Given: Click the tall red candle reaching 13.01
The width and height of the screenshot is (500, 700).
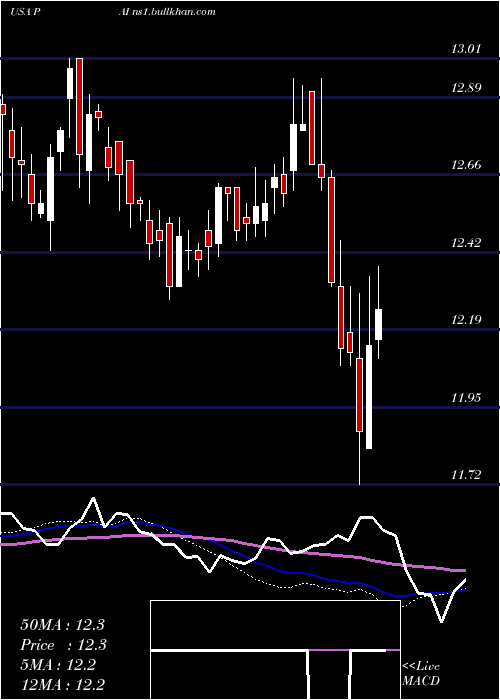Looking at the screenshot, I should 79,106.
